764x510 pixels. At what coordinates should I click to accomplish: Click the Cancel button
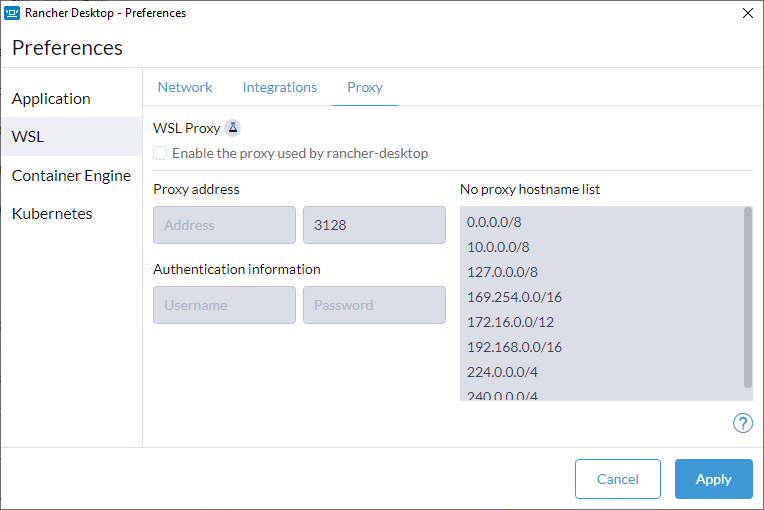(618, 479)
